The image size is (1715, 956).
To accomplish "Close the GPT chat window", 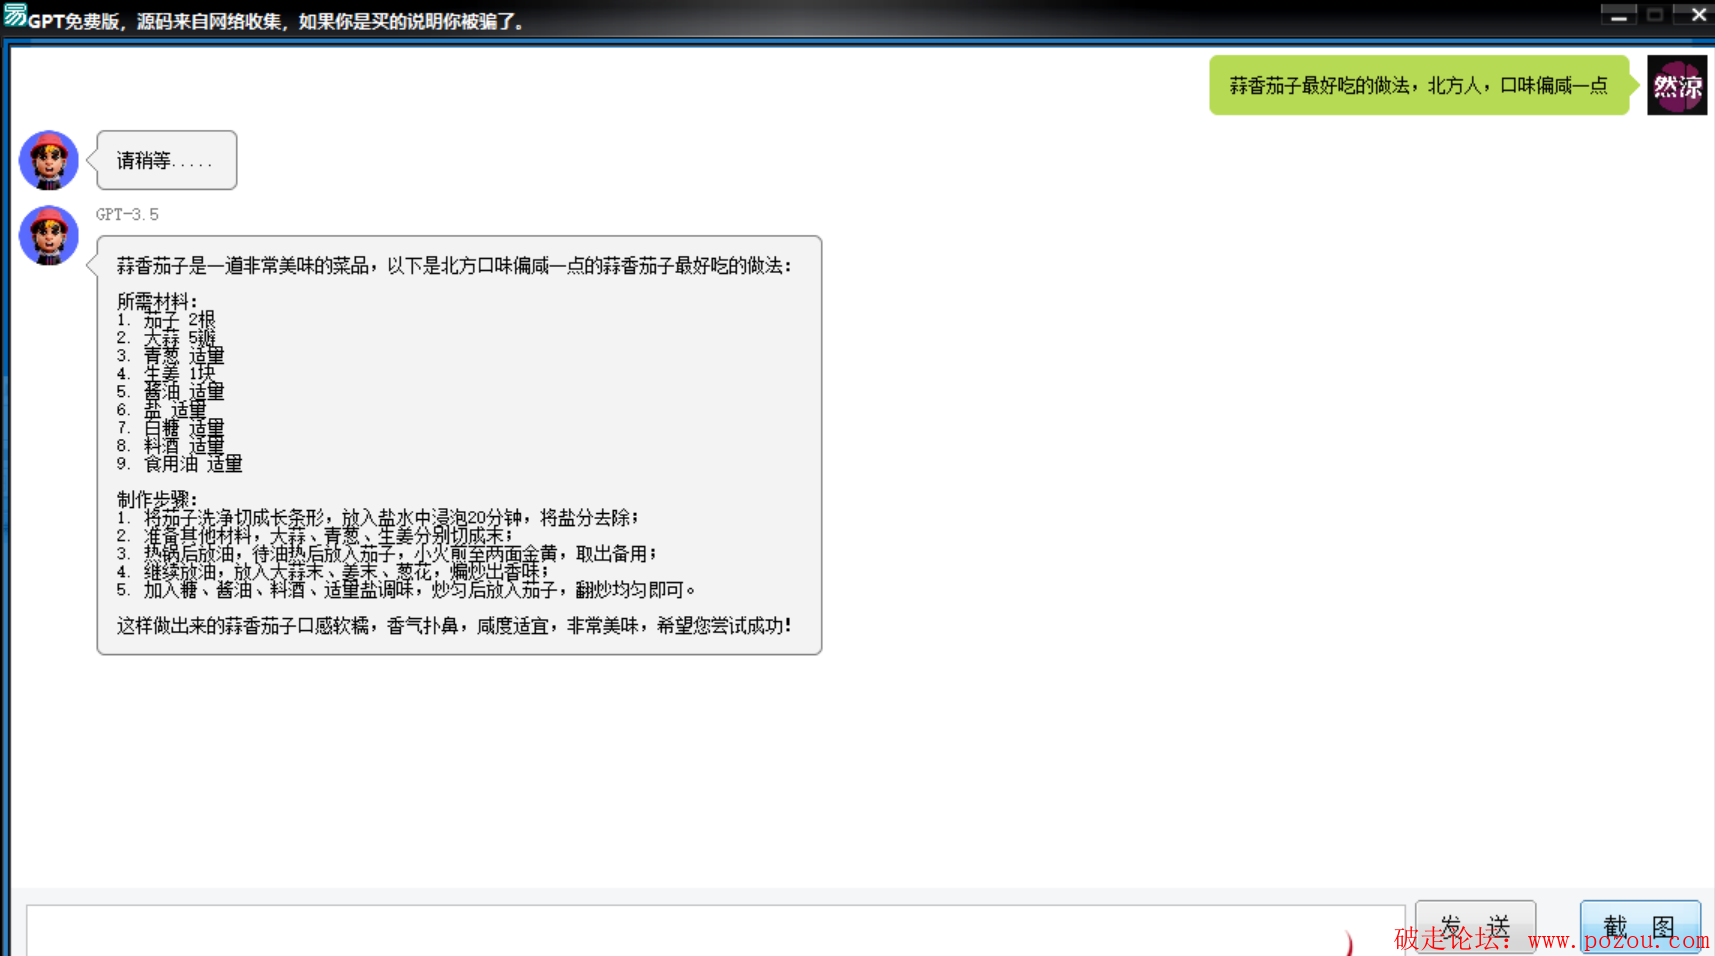I will pos(1697,15).
